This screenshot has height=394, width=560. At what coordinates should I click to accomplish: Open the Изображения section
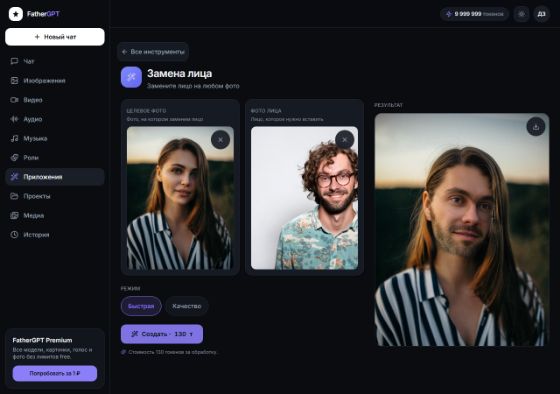(55, 81)
